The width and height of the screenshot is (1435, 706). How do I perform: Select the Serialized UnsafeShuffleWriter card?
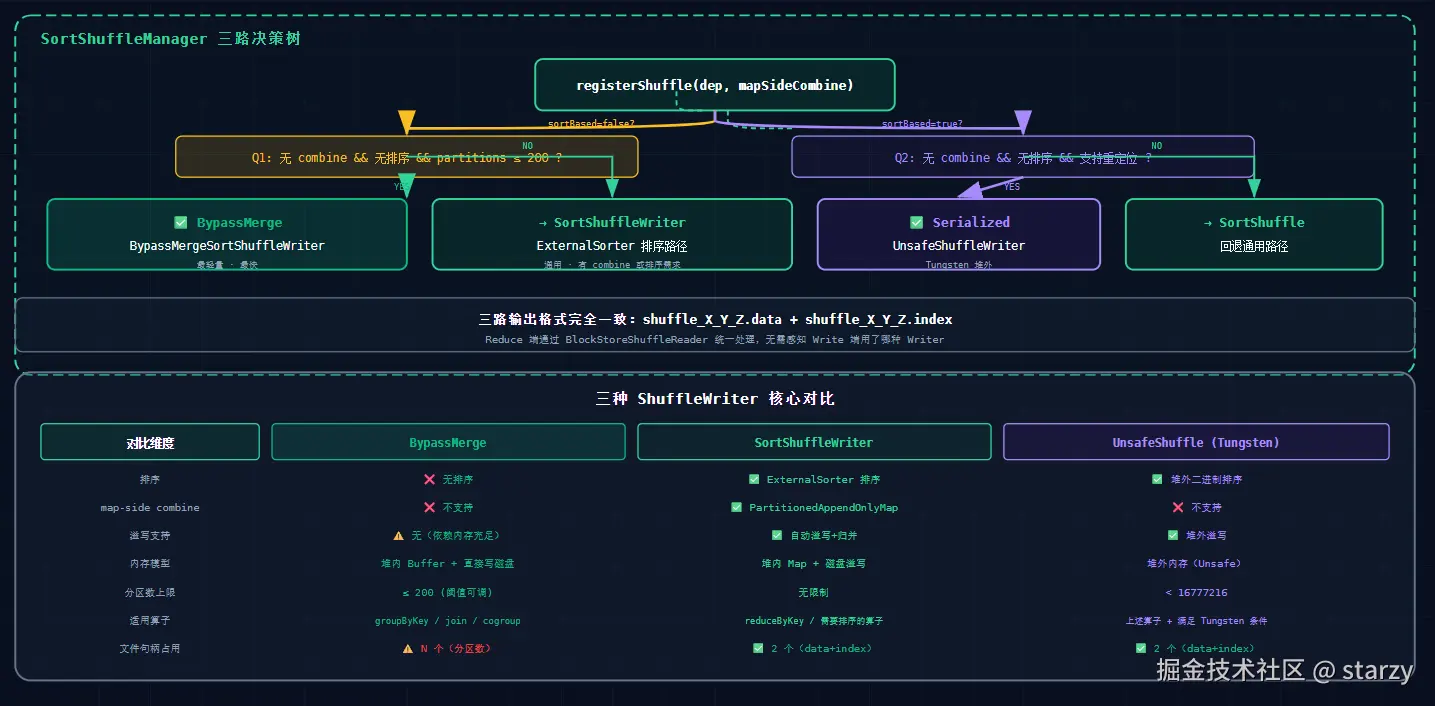click(959, 234)
